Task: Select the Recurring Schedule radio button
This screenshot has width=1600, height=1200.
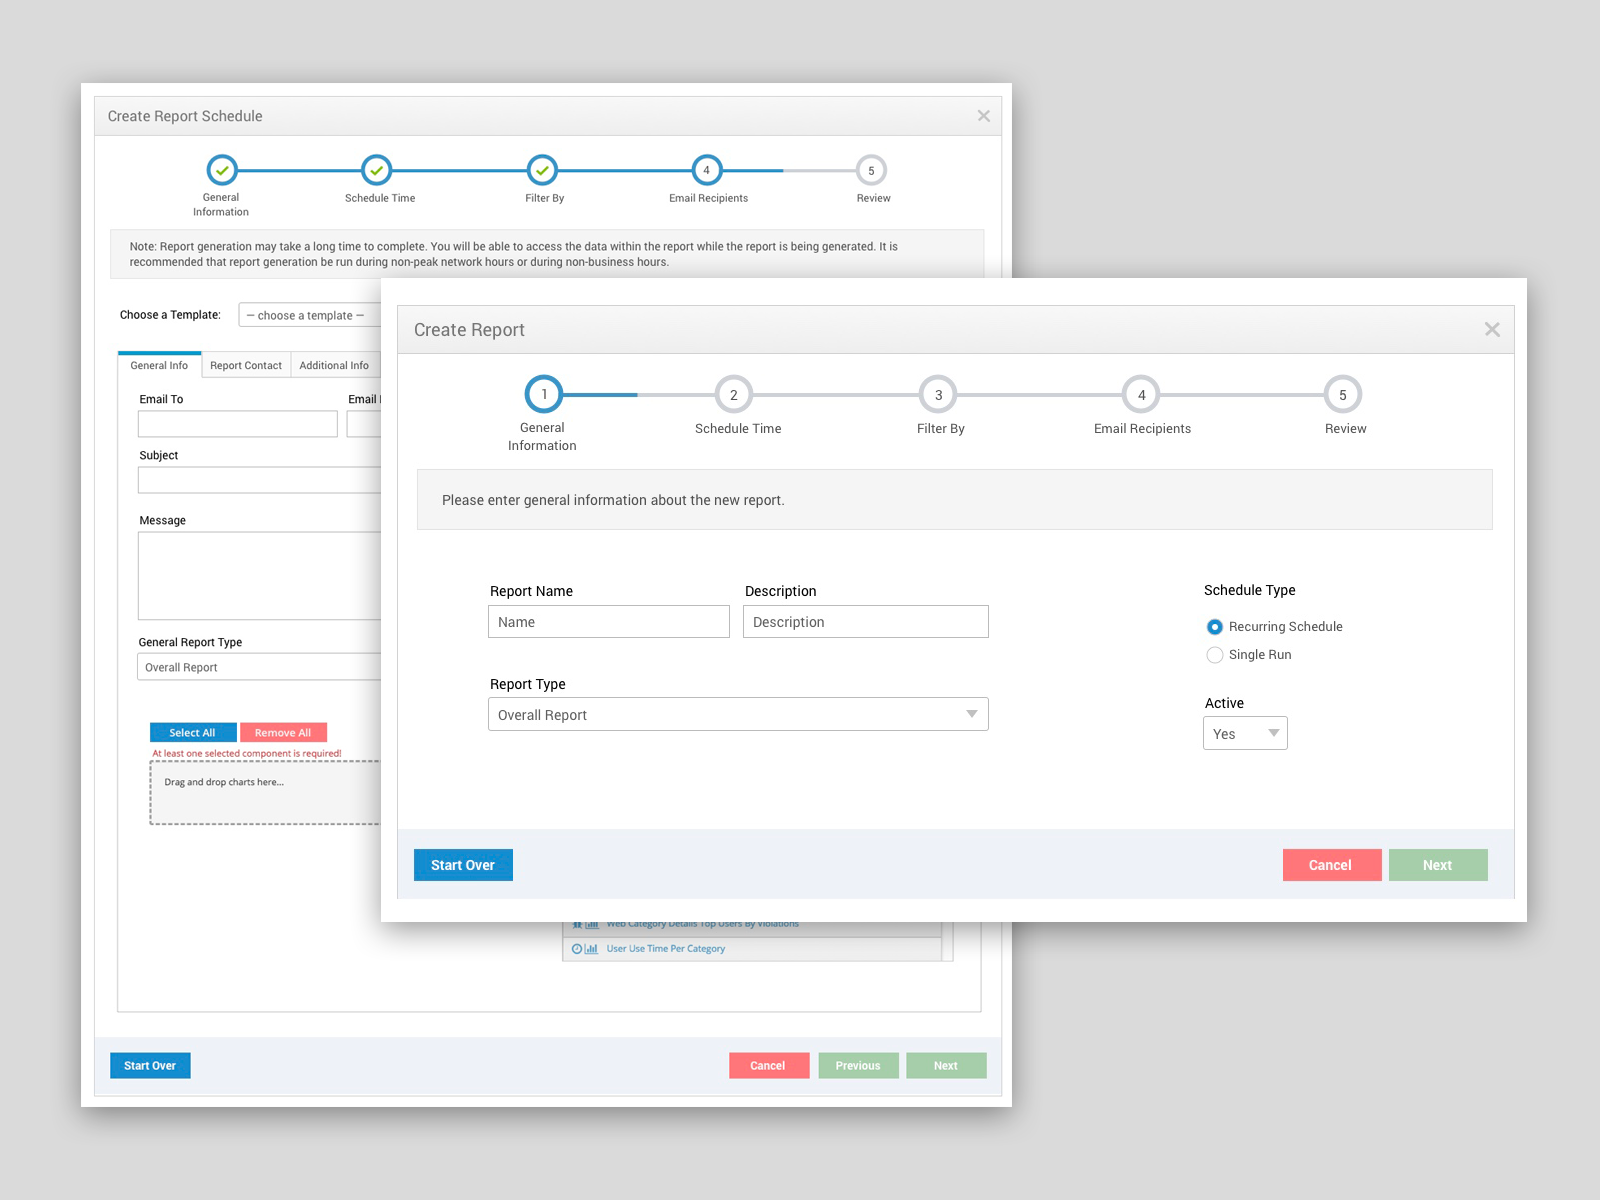Action: [1215, 627]
